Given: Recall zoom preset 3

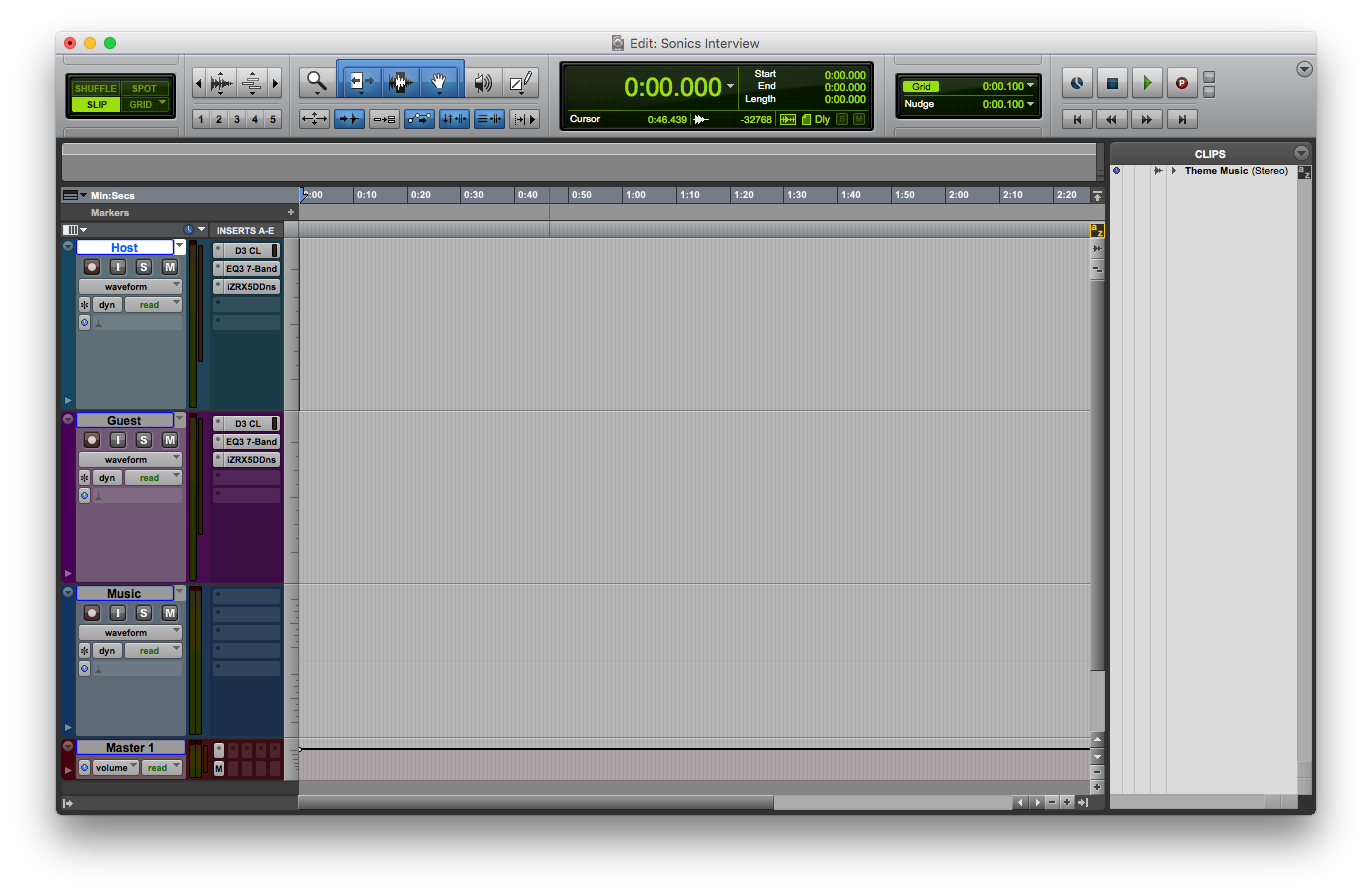Looking at the screenshot, I should 236,119.
